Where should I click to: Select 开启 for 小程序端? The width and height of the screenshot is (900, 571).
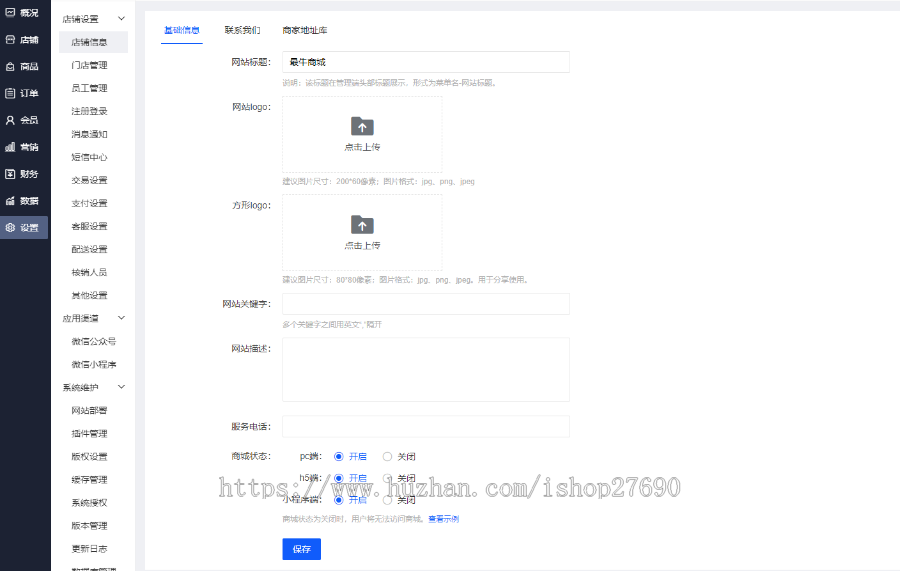[x=339, y=500]
